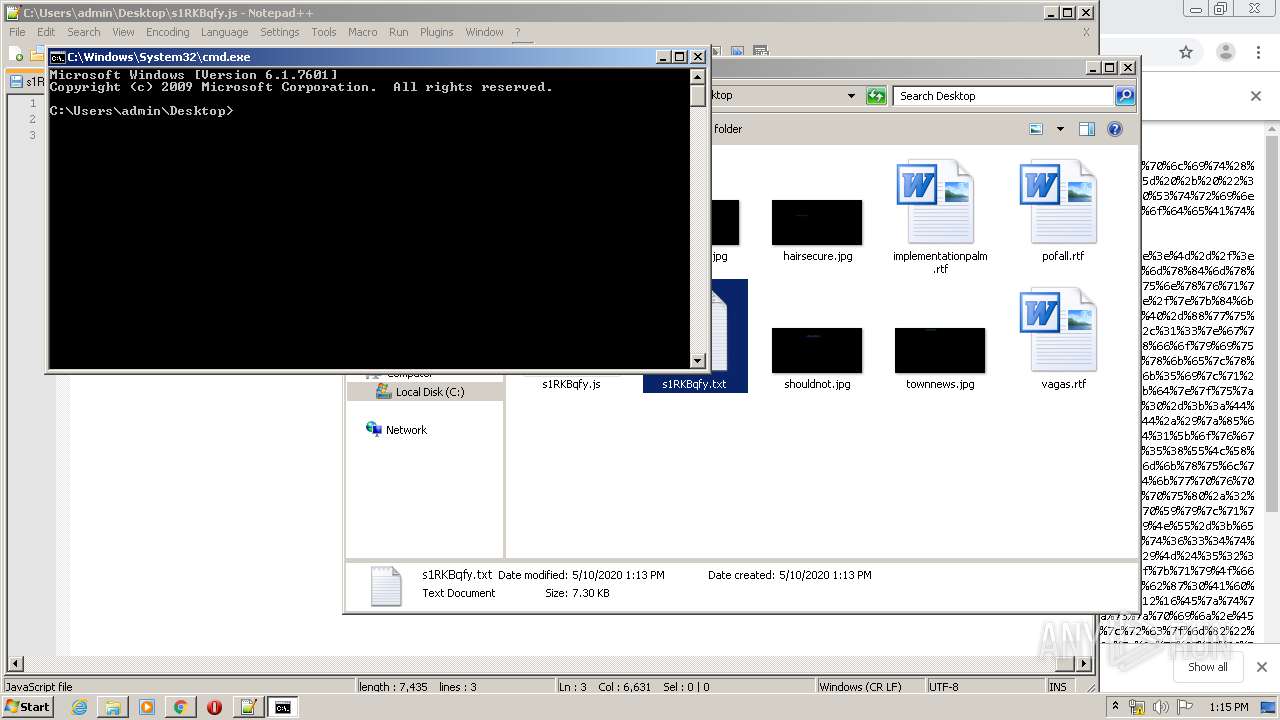
Task: Select the implementationpalm.rtf file icon
Action: [x=935, y=201]
